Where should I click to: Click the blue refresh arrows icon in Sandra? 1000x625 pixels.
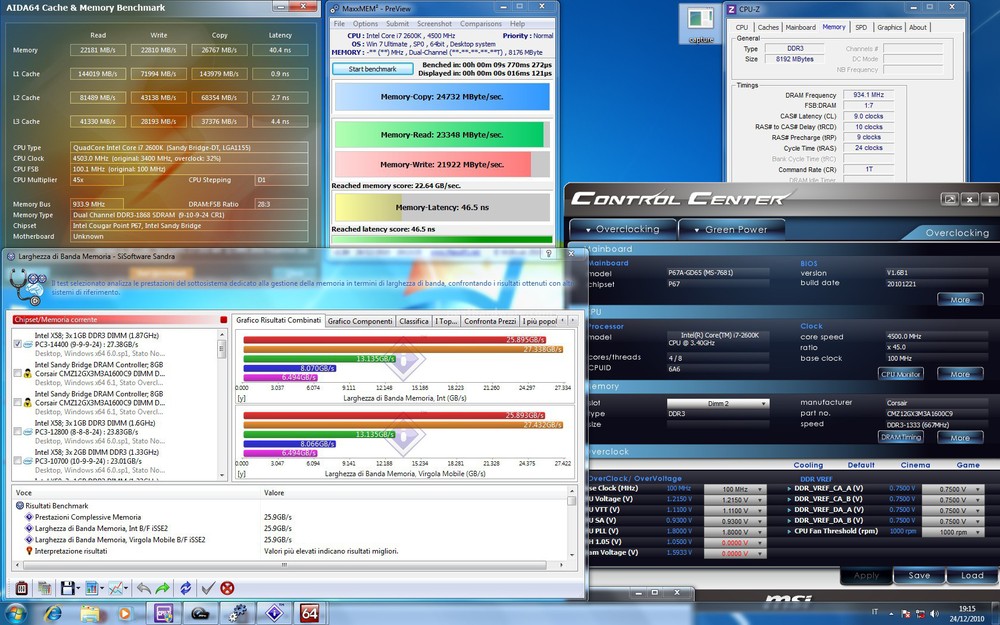point(186,588)
